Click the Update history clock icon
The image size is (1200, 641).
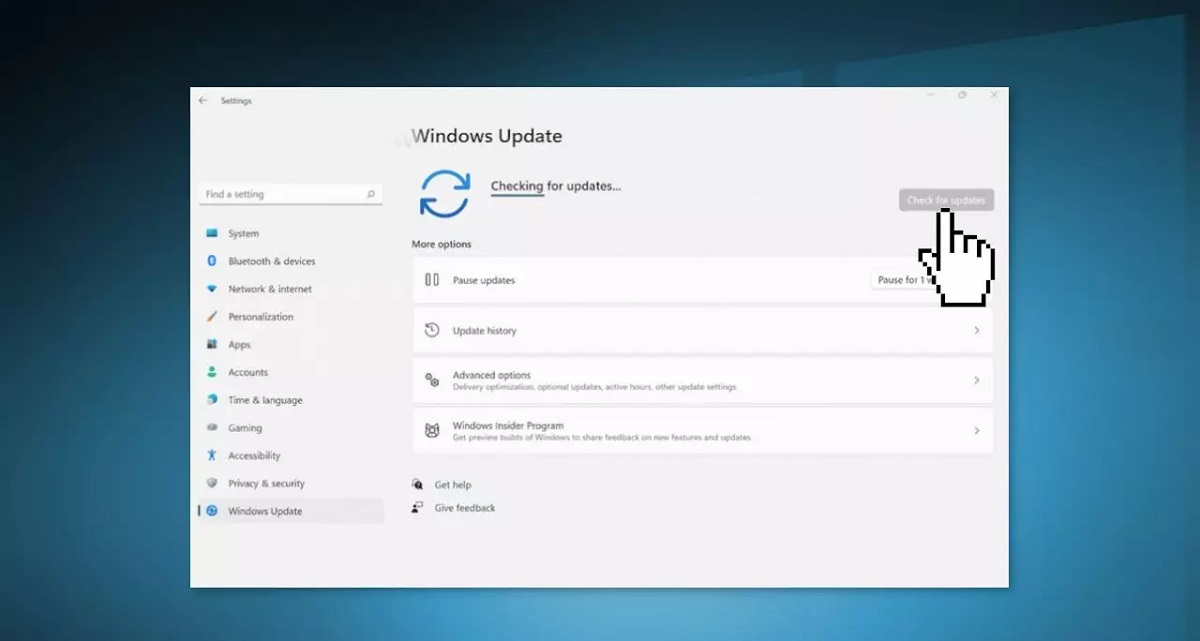432,330
